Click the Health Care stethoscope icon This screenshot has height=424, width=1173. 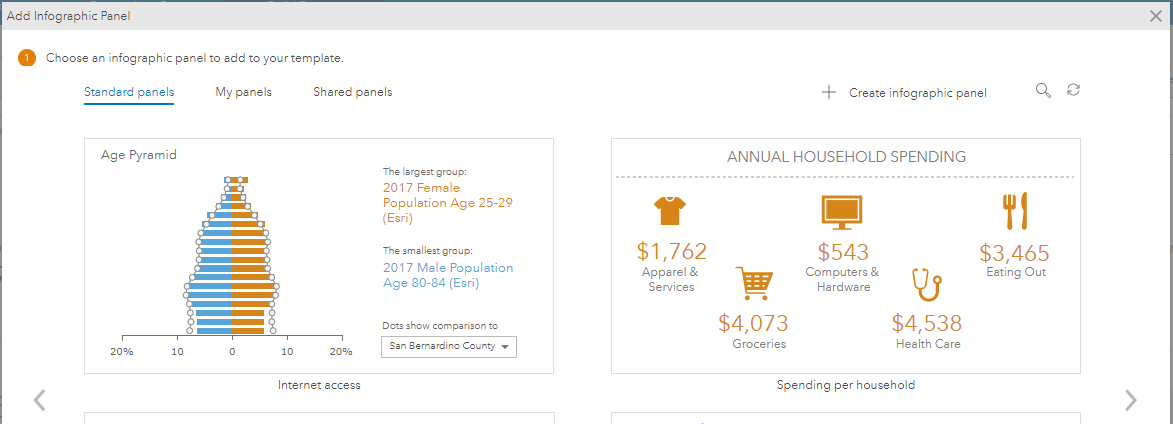click(926, 285)
